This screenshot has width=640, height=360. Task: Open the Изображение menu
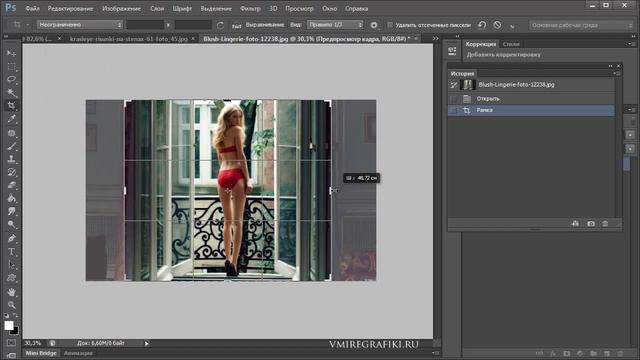point(121,9)
